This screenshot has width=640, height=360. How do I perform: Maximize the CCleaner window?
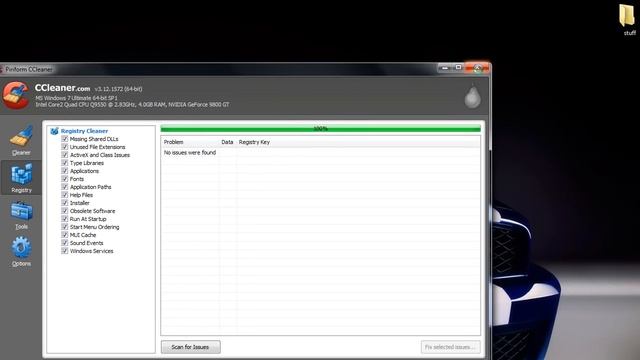click(458, 67)
